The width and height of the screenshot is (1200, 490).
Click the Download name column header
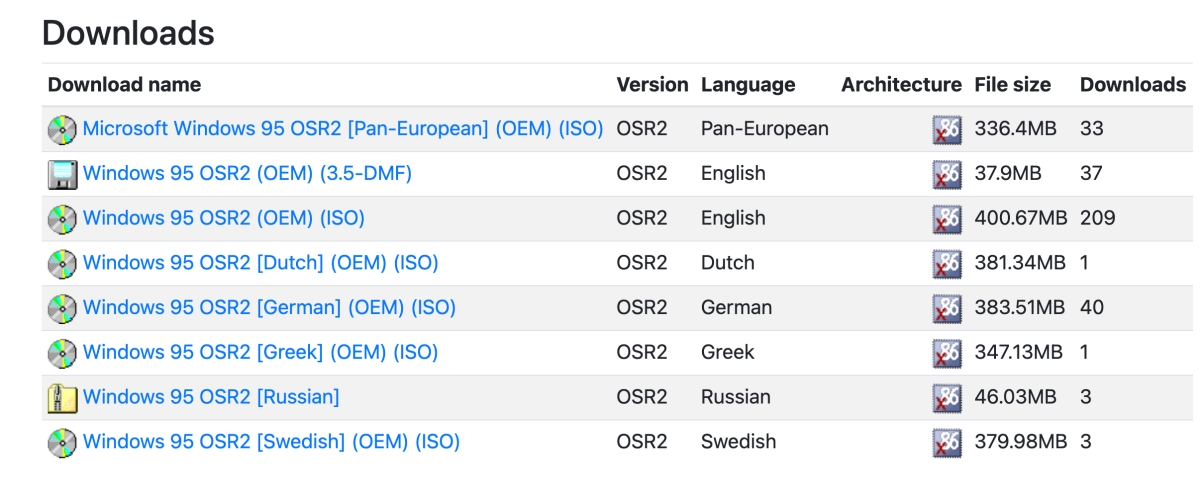coord(124,85)
